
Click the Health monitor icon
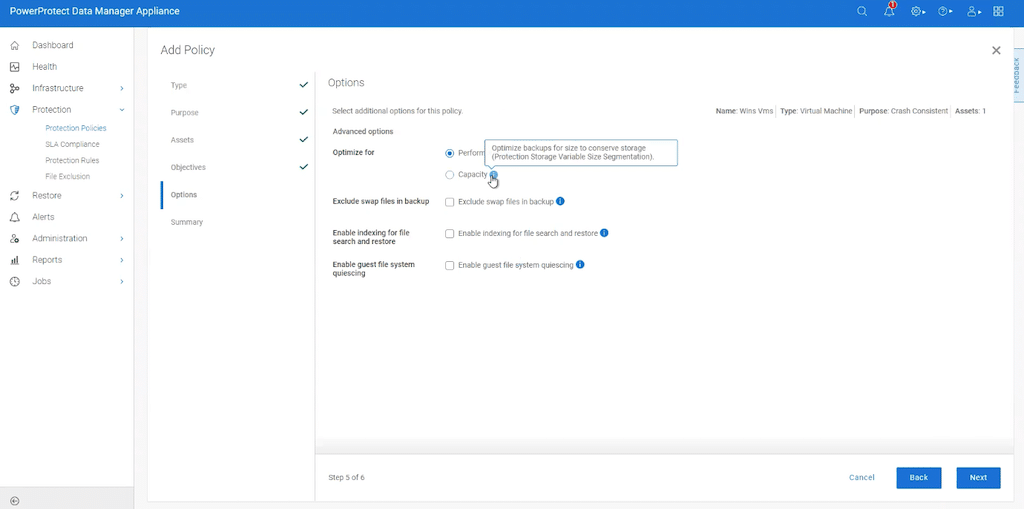(x=15, y=67)
